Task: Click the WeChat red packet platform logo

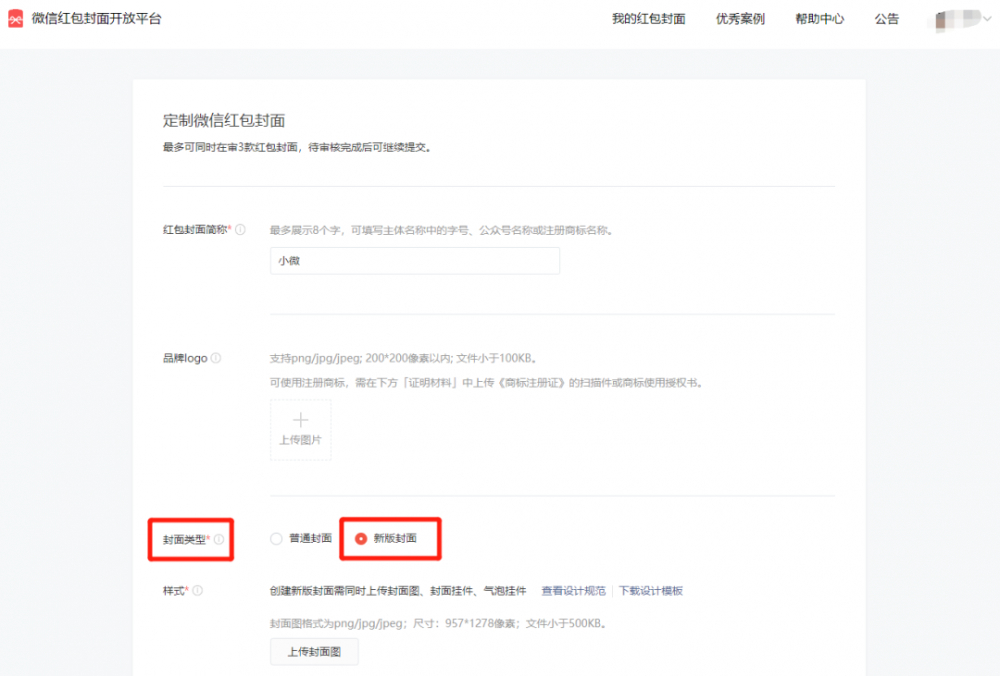Action: tap(15, 18)
